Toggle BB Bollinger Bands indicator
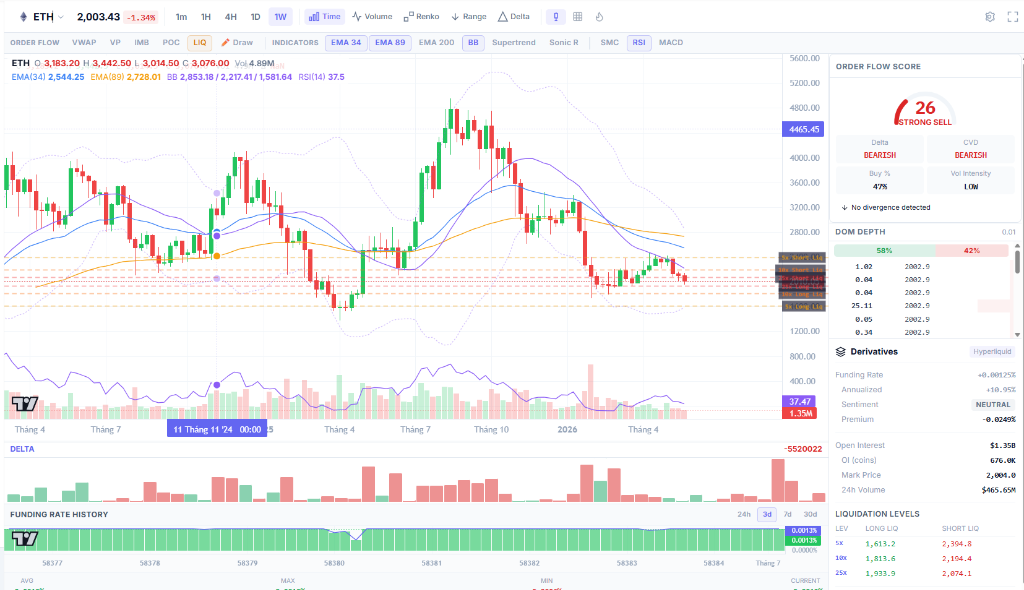 [473, 42]
